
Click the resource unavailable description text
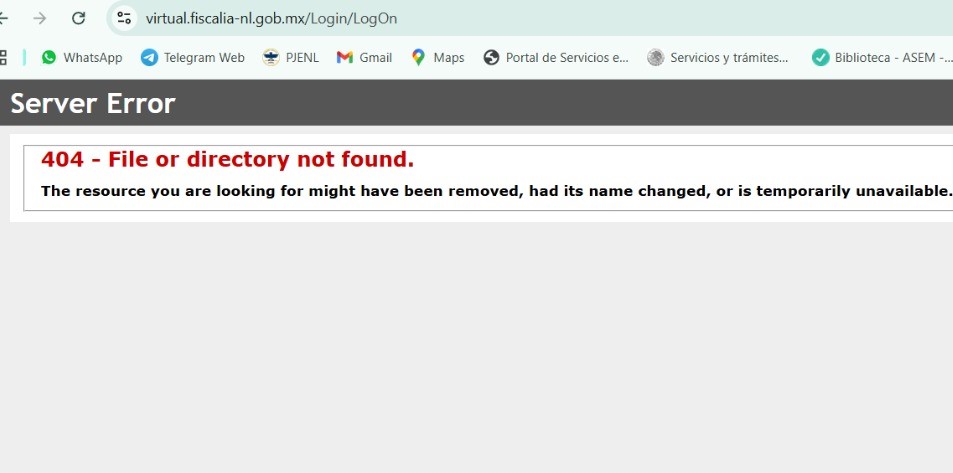(x=496, y=191)
